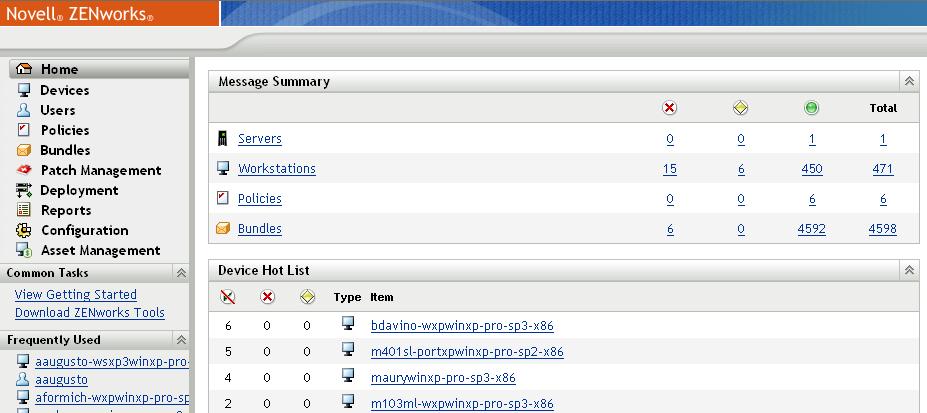927x413 pixels.
Task: Click the green normal status column icon
Action: (x=812, y=108)
